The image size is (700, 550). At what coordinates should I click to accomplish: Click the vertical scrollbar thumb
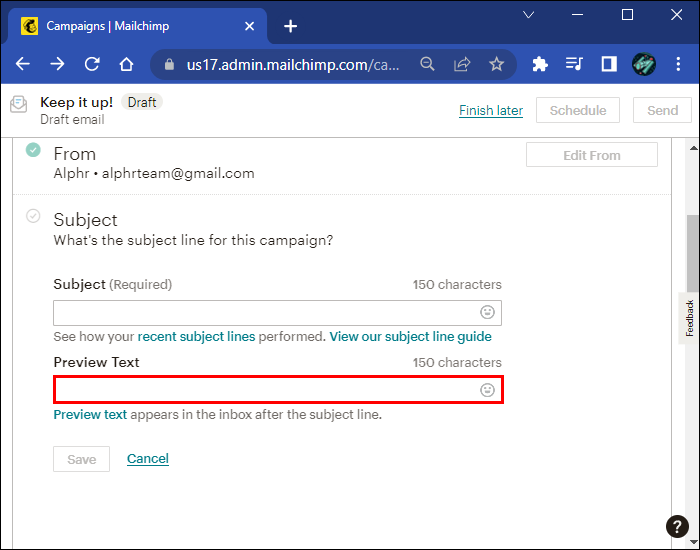[693, 253]
